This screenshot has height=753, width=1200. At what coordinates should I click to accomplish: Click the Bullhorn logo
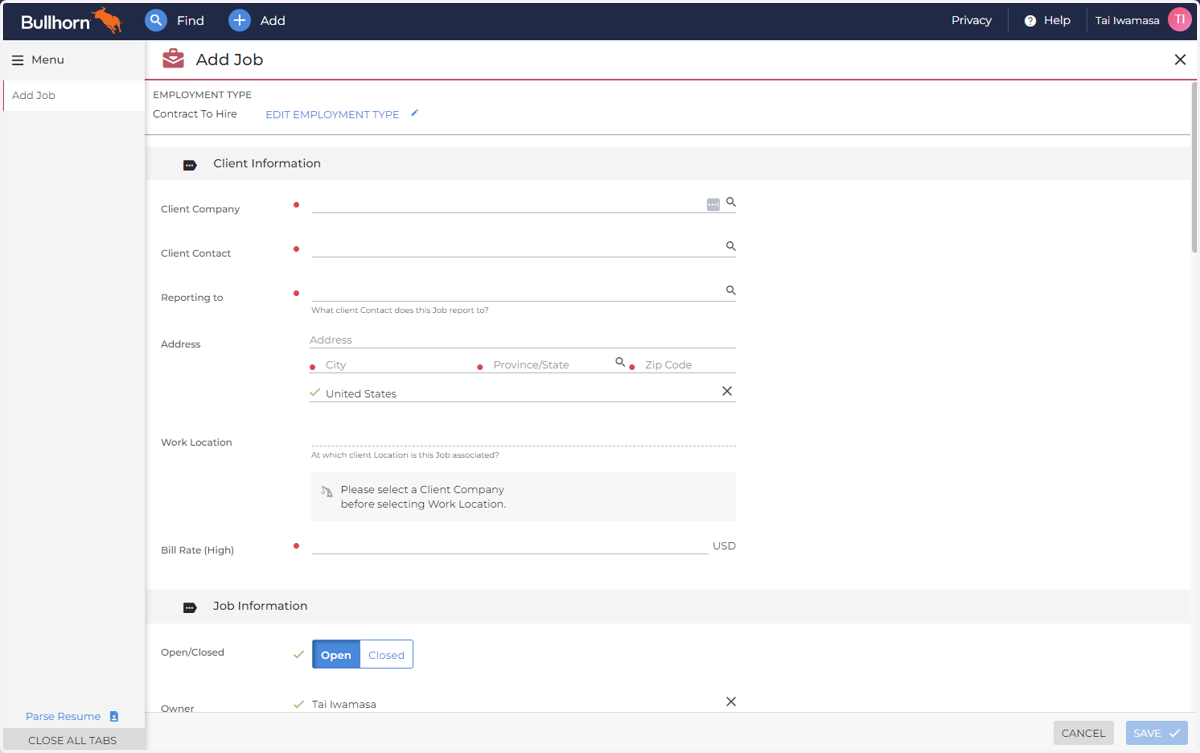(71, 20)
